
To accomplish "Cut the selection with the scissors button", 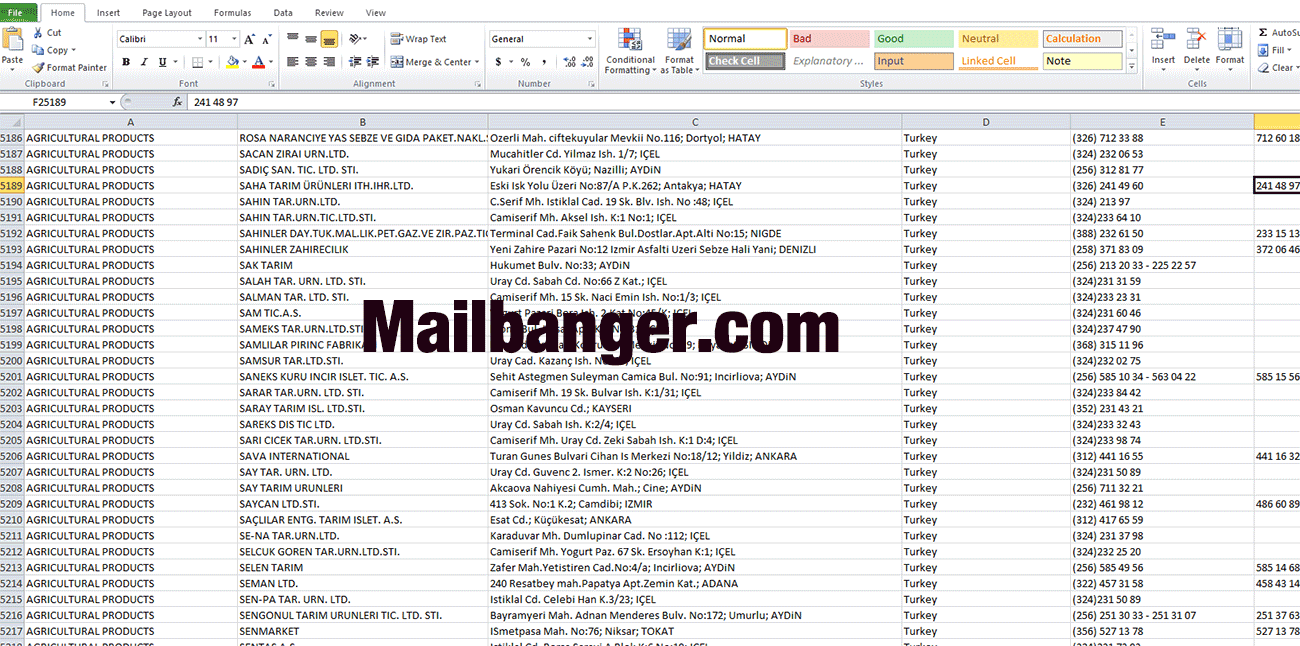I will [x=47, y=33].
